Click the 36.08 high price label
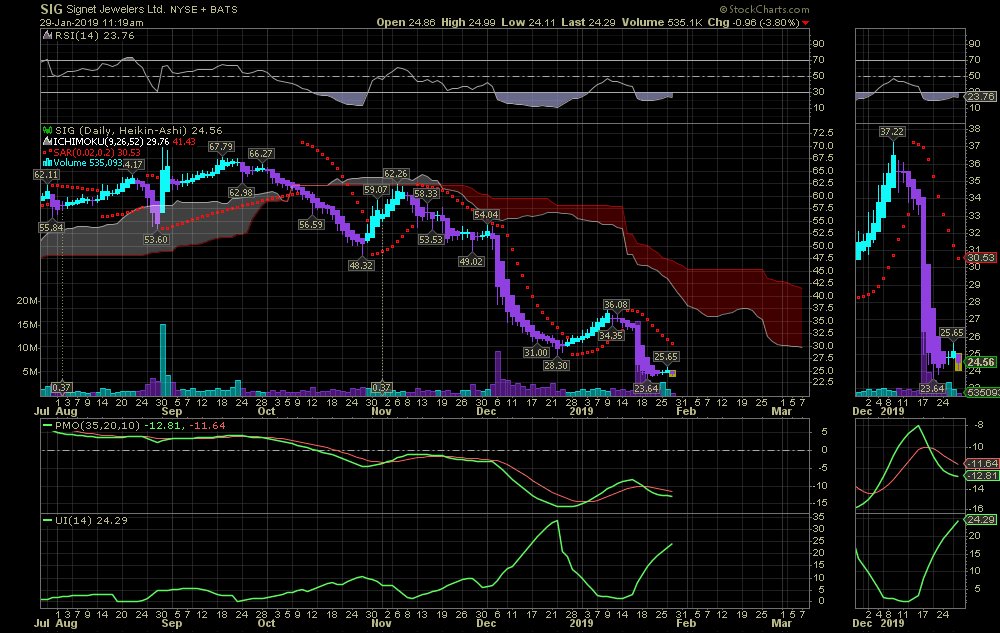Image resolution: width=1000 pixels, height=633 pixels. [616, 305]
